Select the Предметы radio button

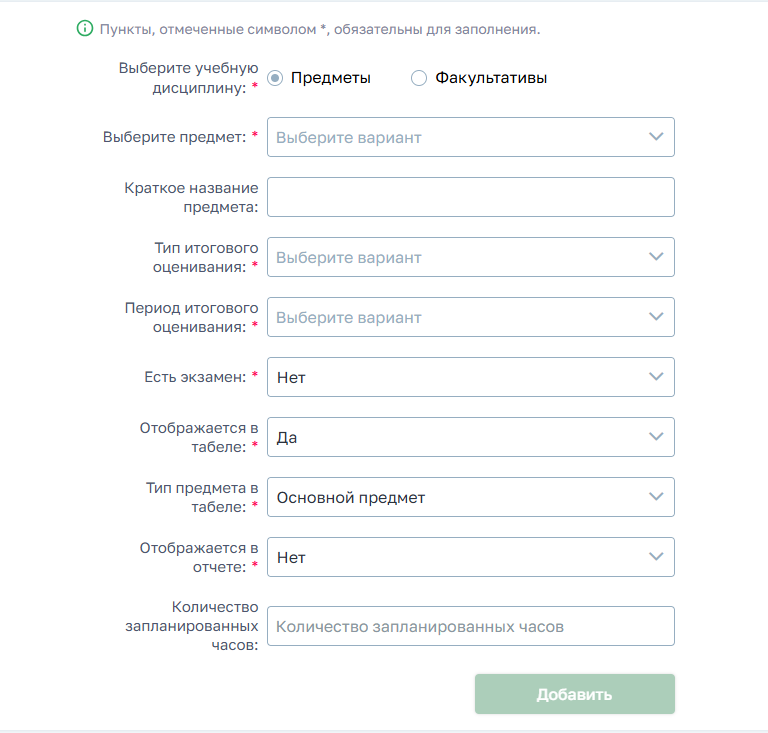[x=275, y=78]
